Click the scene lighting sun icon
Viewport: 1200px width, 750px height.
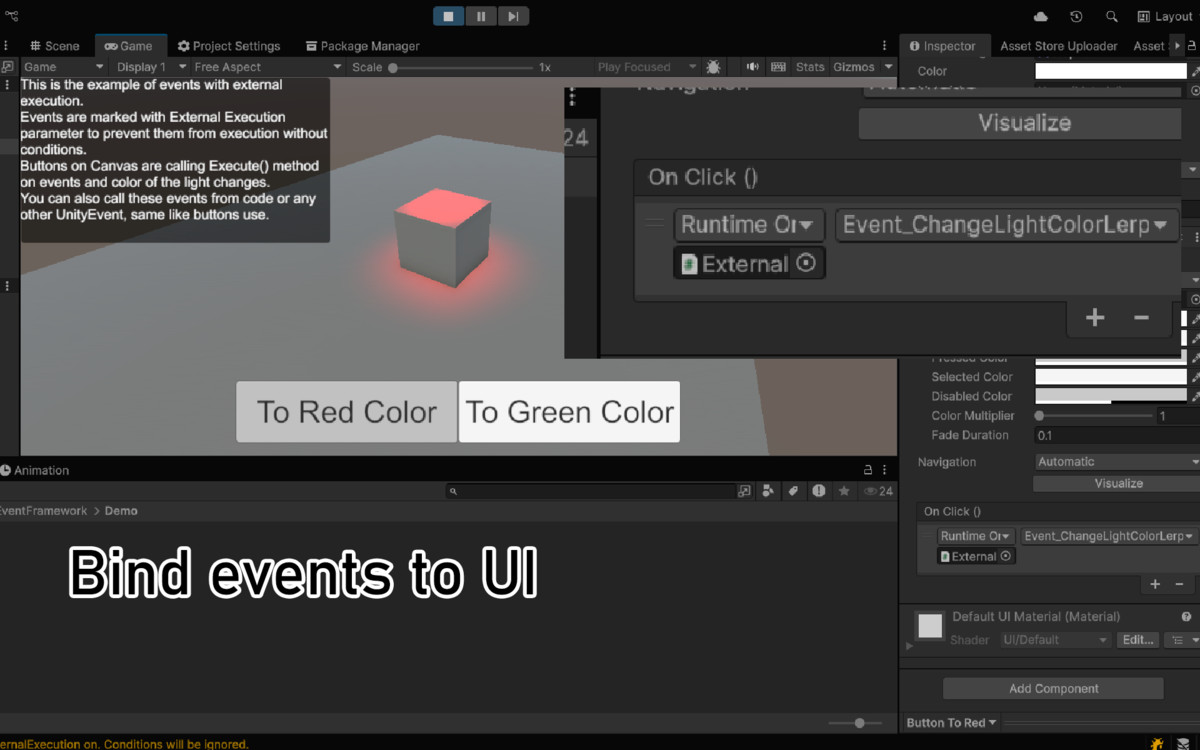click(x=712, y=66)
